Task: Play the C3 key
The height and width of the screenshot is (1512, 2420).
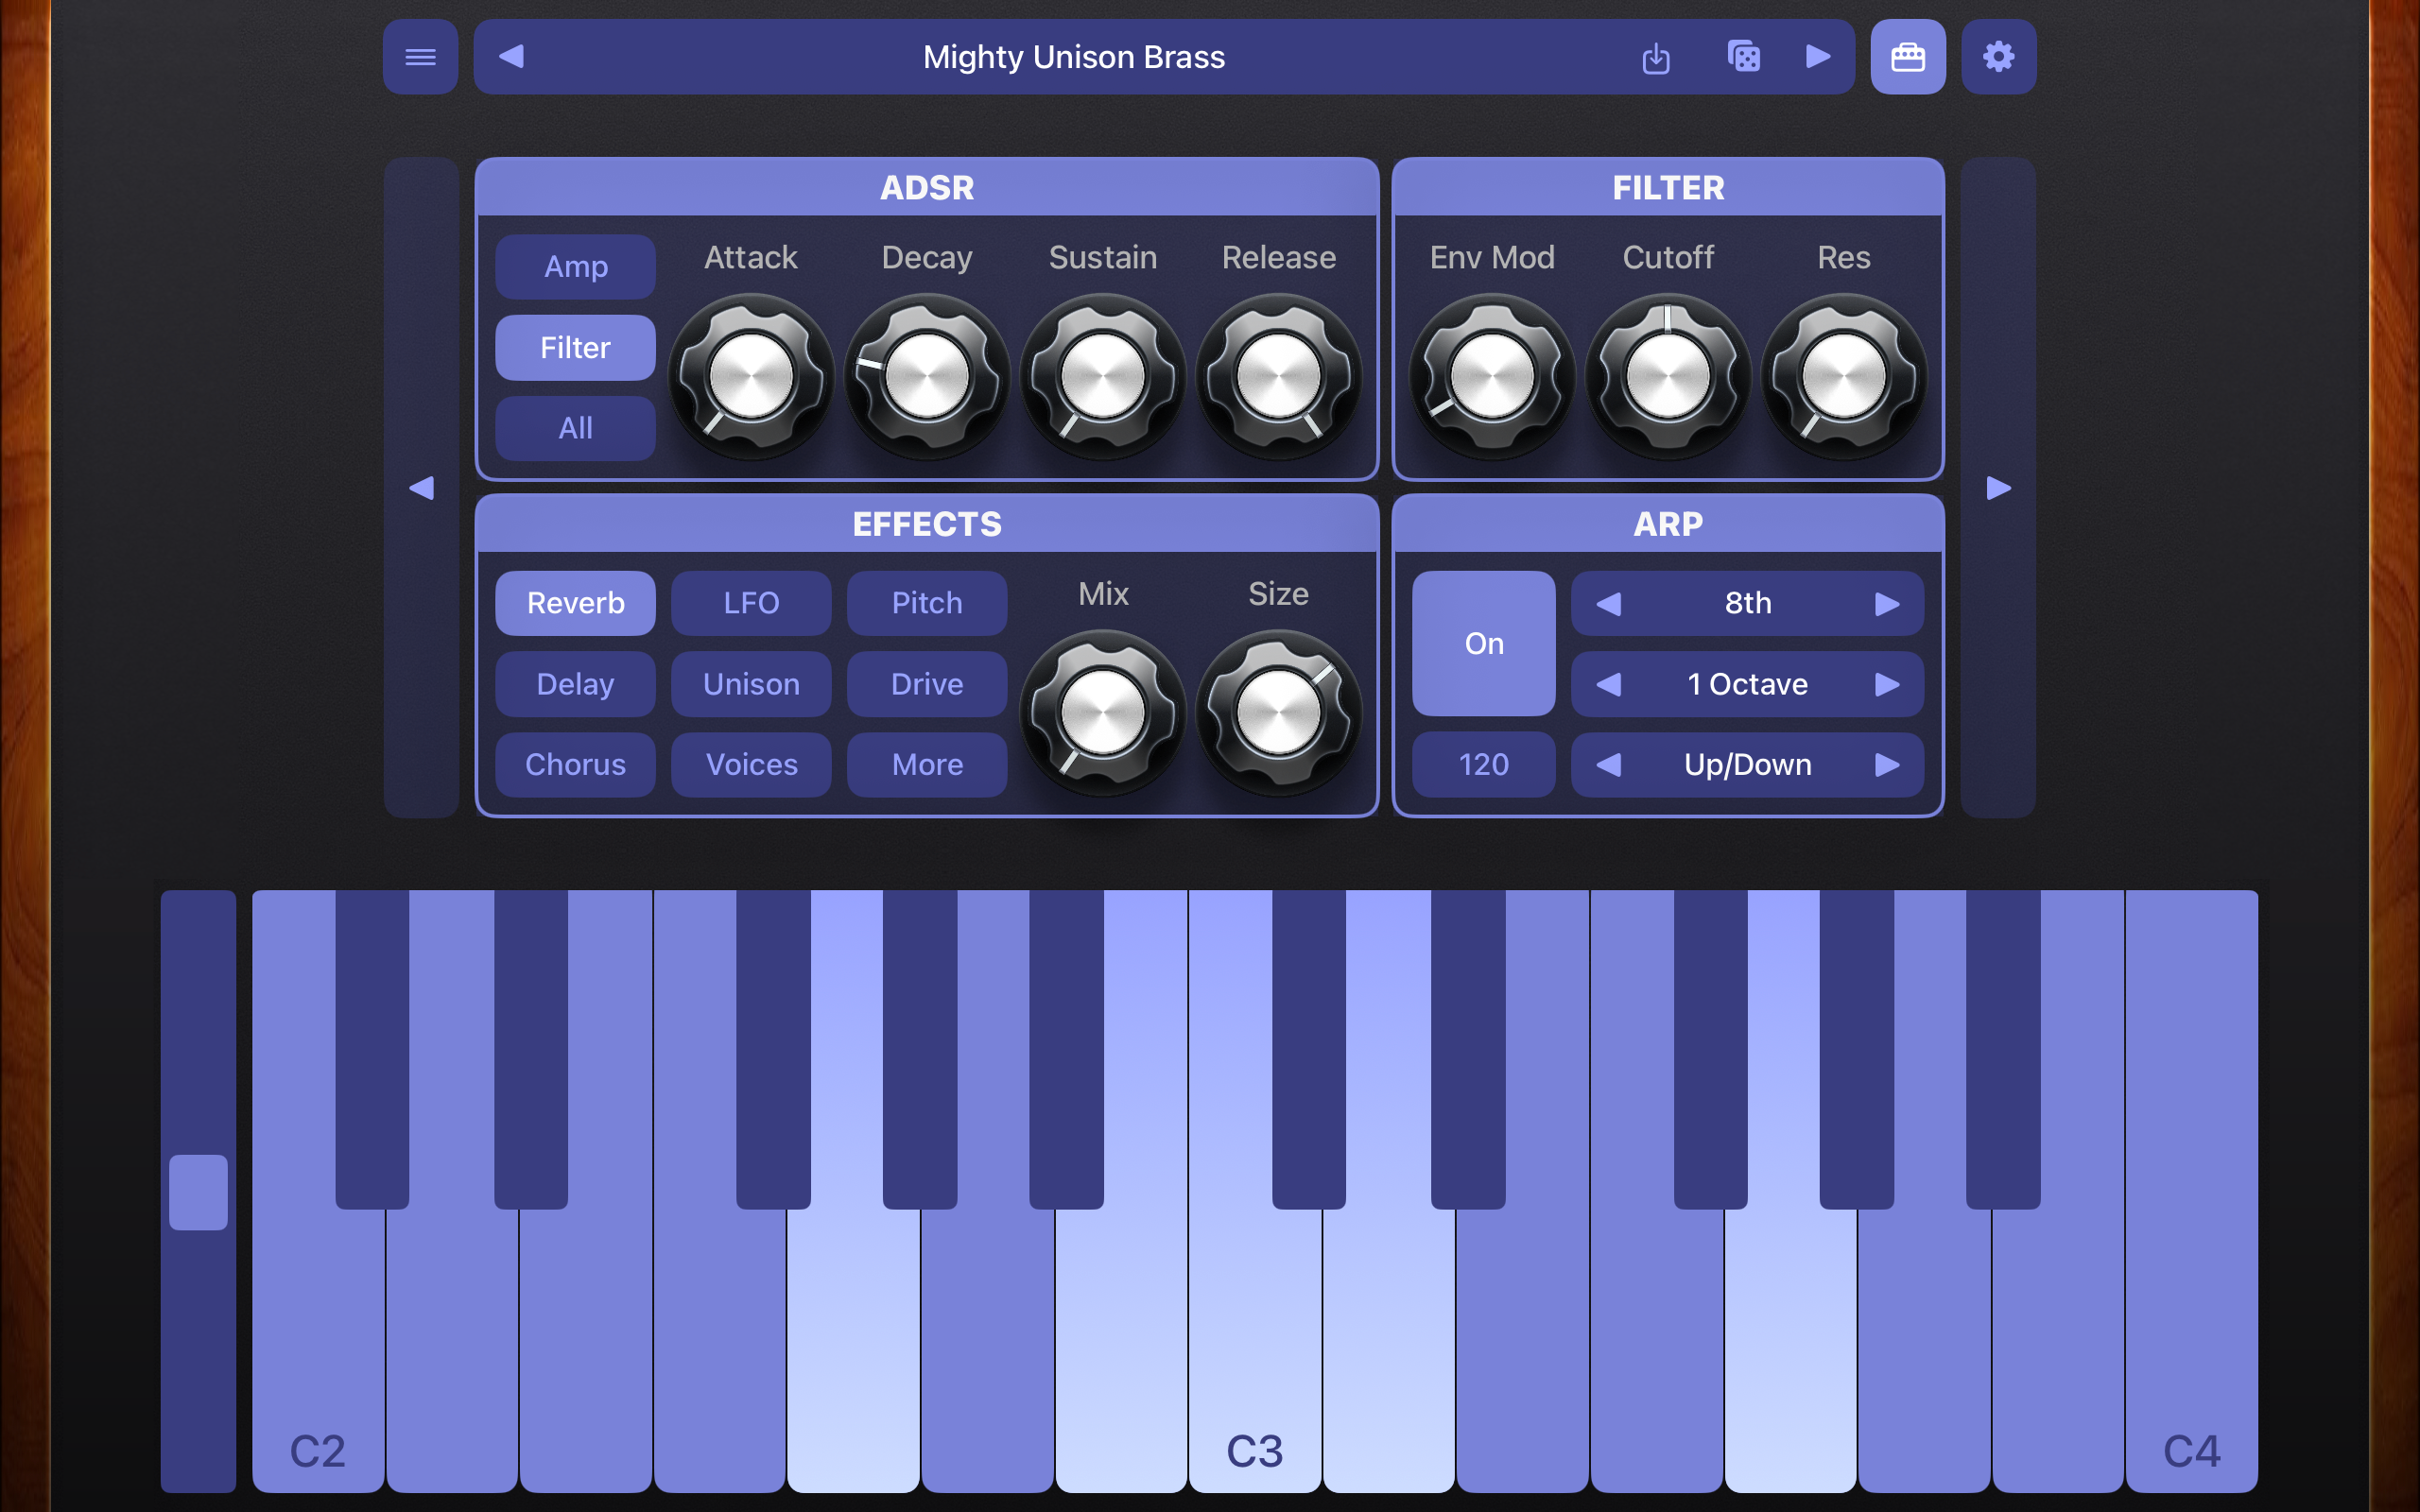Action: pos(1254,1350)
